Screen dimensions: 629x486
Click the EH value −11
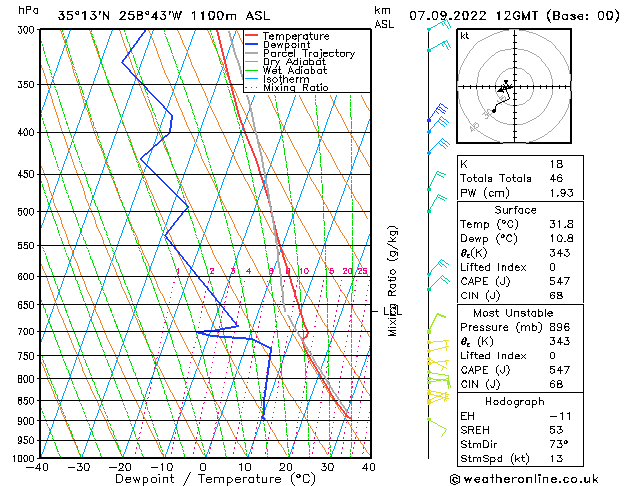pos(560,416)
